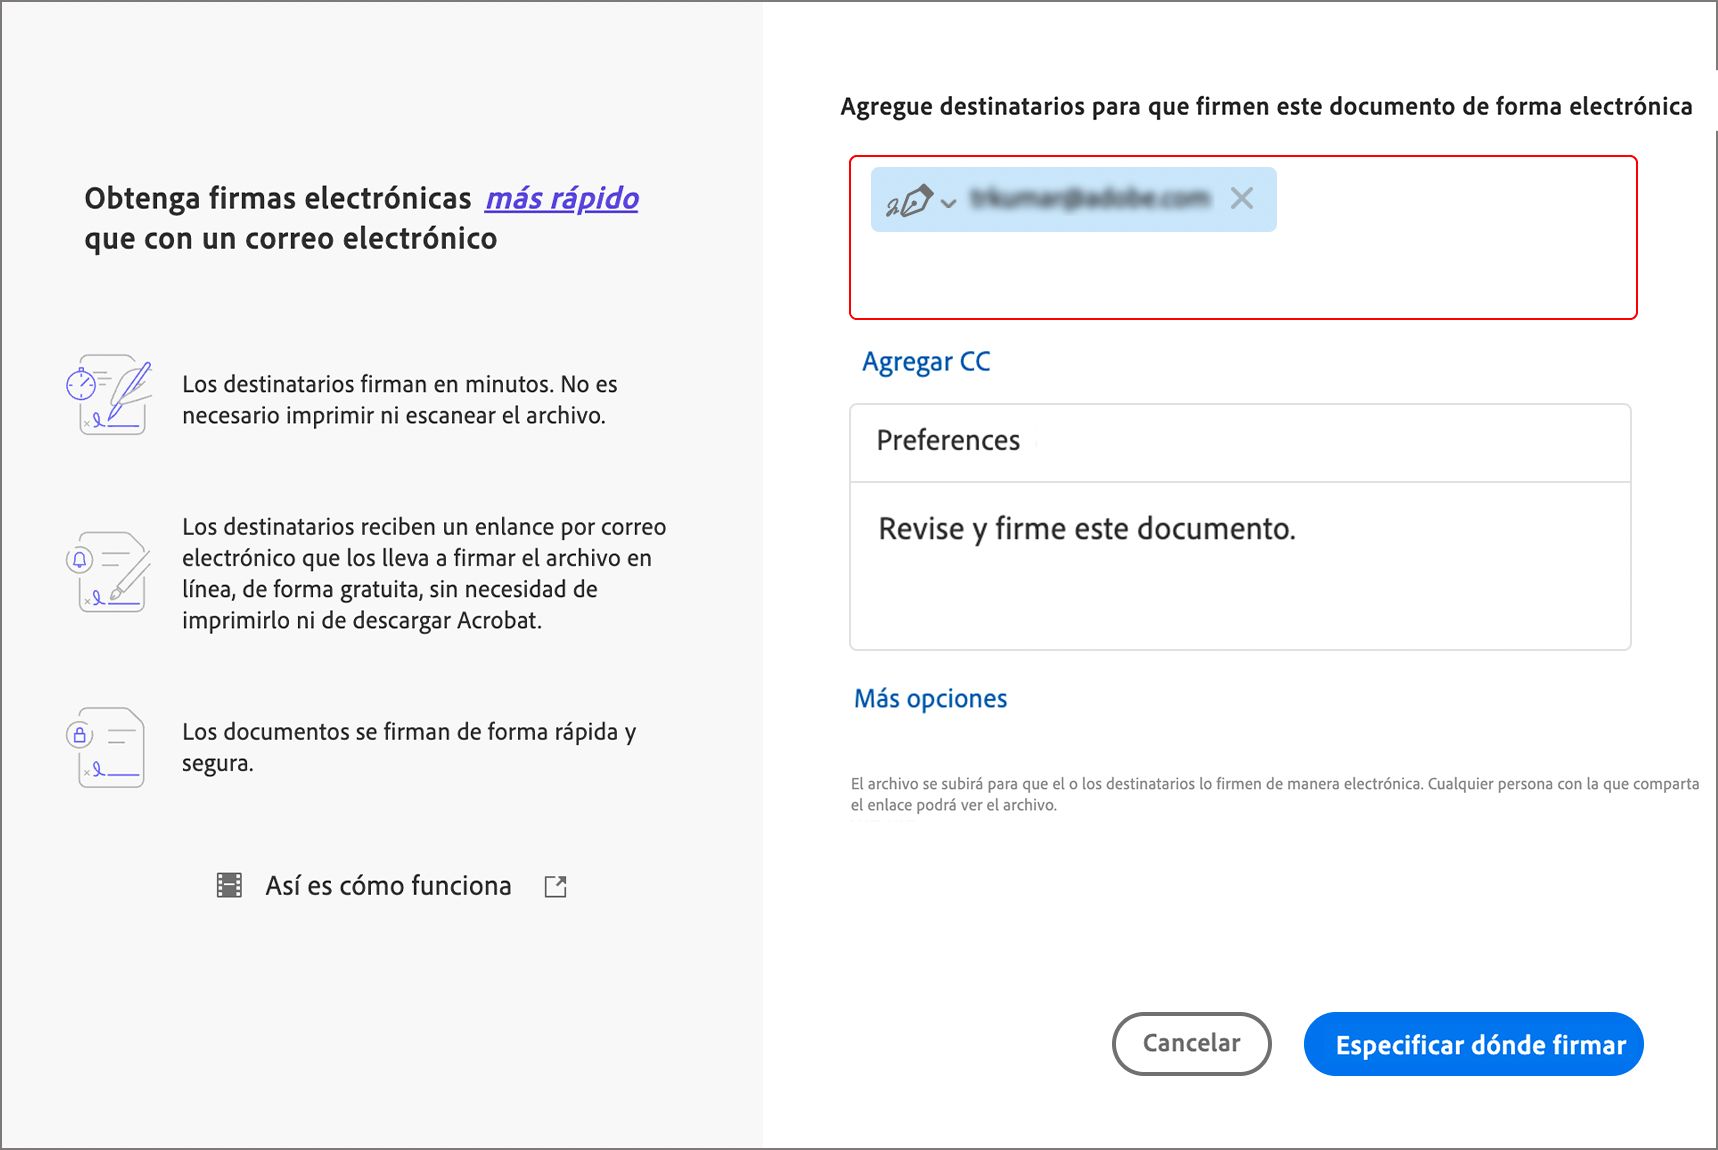Screen dimensions: 1718x1150
Task: Click the "Así es cómo funciona" text
Action: [x=387, y=885]
